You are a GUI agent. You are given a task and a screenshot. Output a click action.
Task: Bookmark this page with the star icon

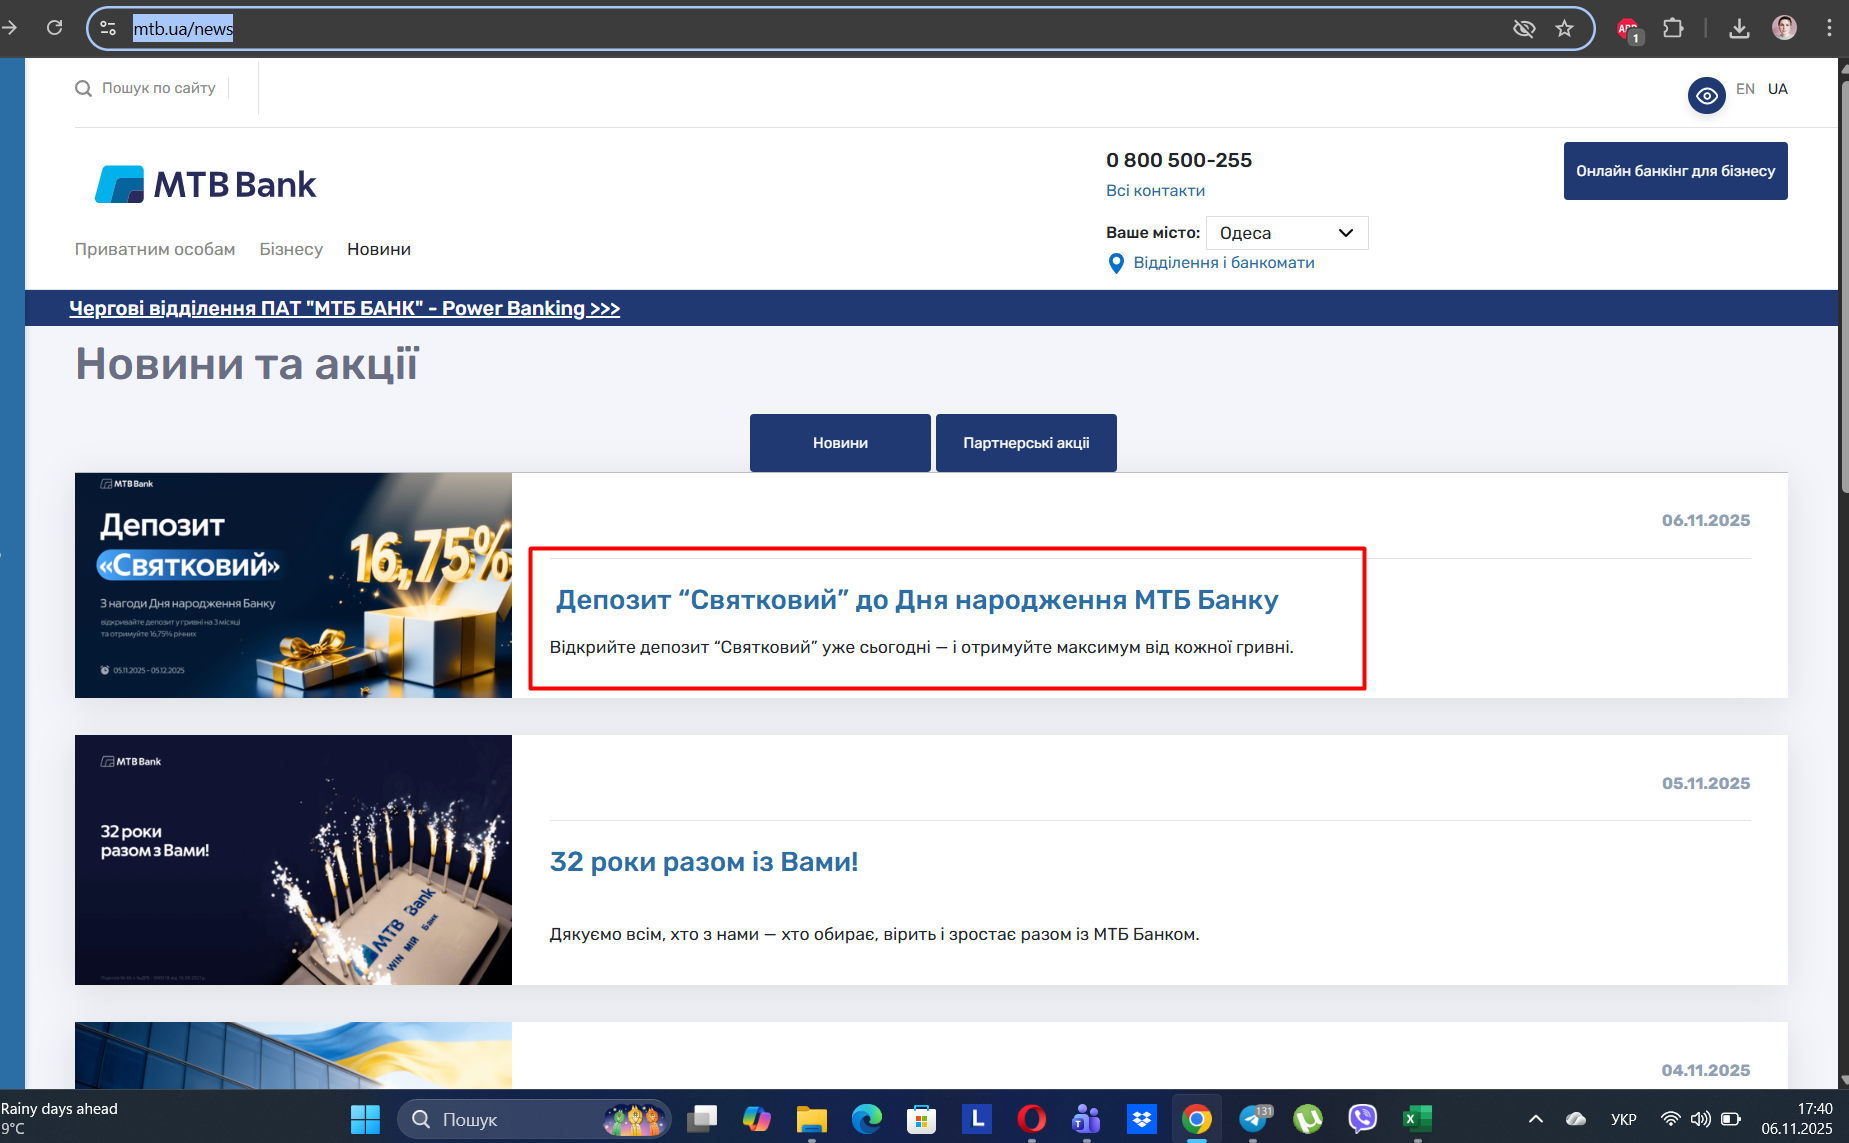tap(1565, 28)
